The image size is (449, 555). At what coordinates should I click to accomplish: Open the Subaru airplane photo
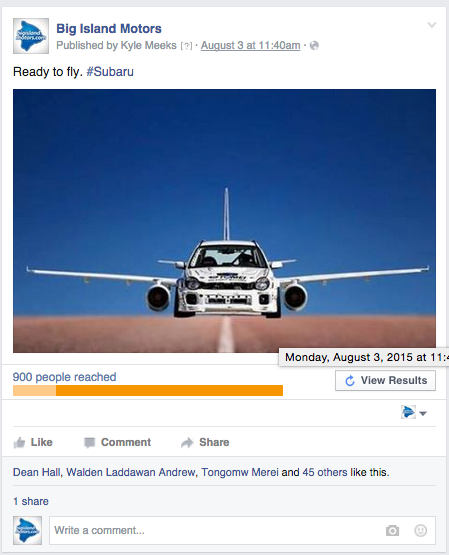point(224,221)
